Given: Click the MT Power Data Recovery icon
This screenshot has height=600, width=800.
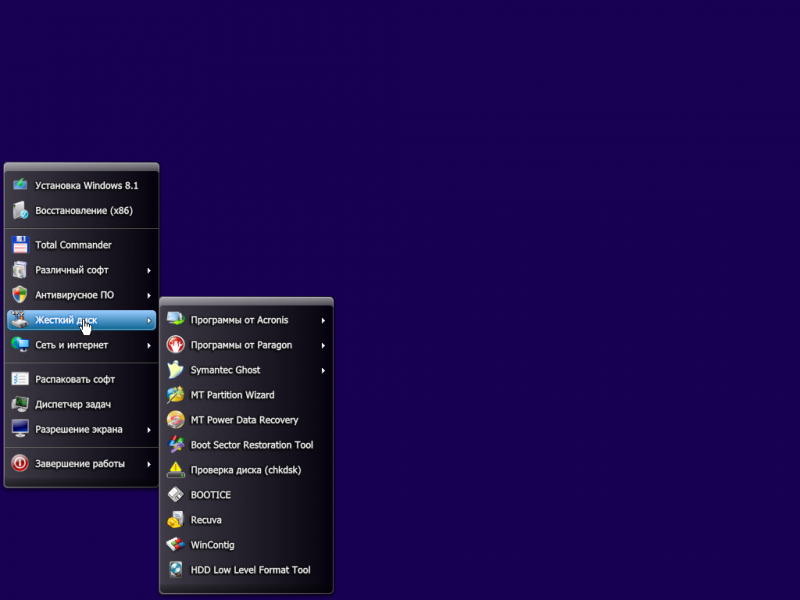Looking at the screenshot, I should pyautogui.click(x=176, y=419).
